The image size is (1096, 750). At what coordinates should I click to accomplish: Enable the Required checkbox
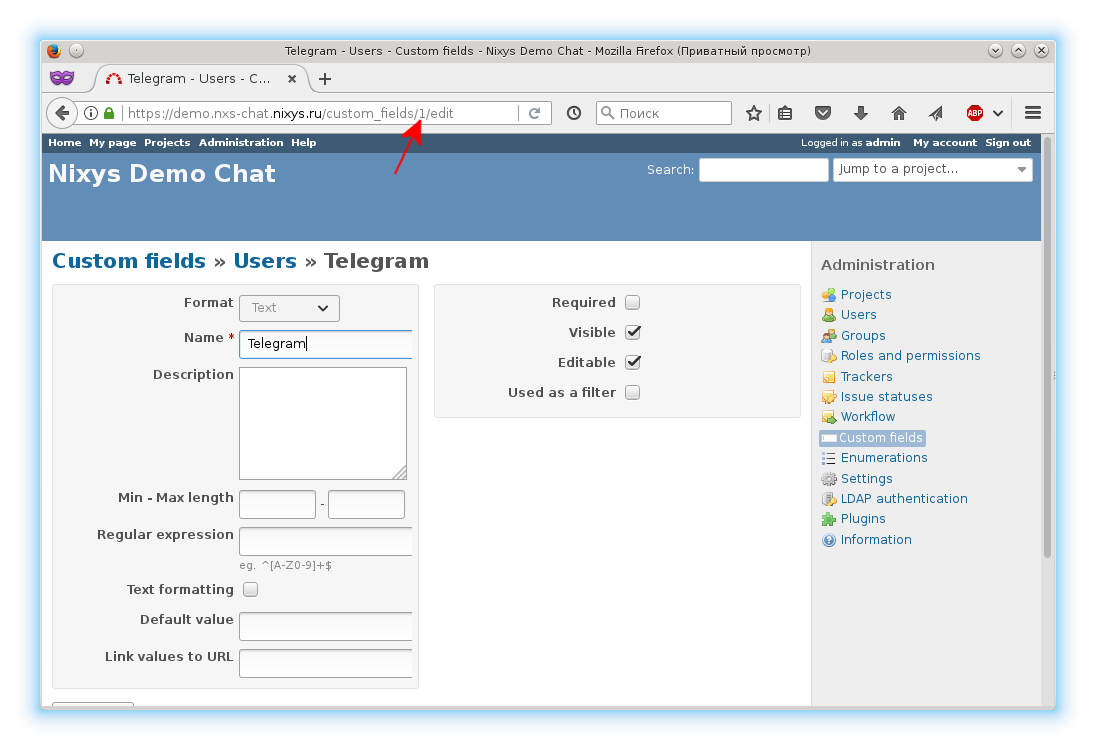coord(633,303)
